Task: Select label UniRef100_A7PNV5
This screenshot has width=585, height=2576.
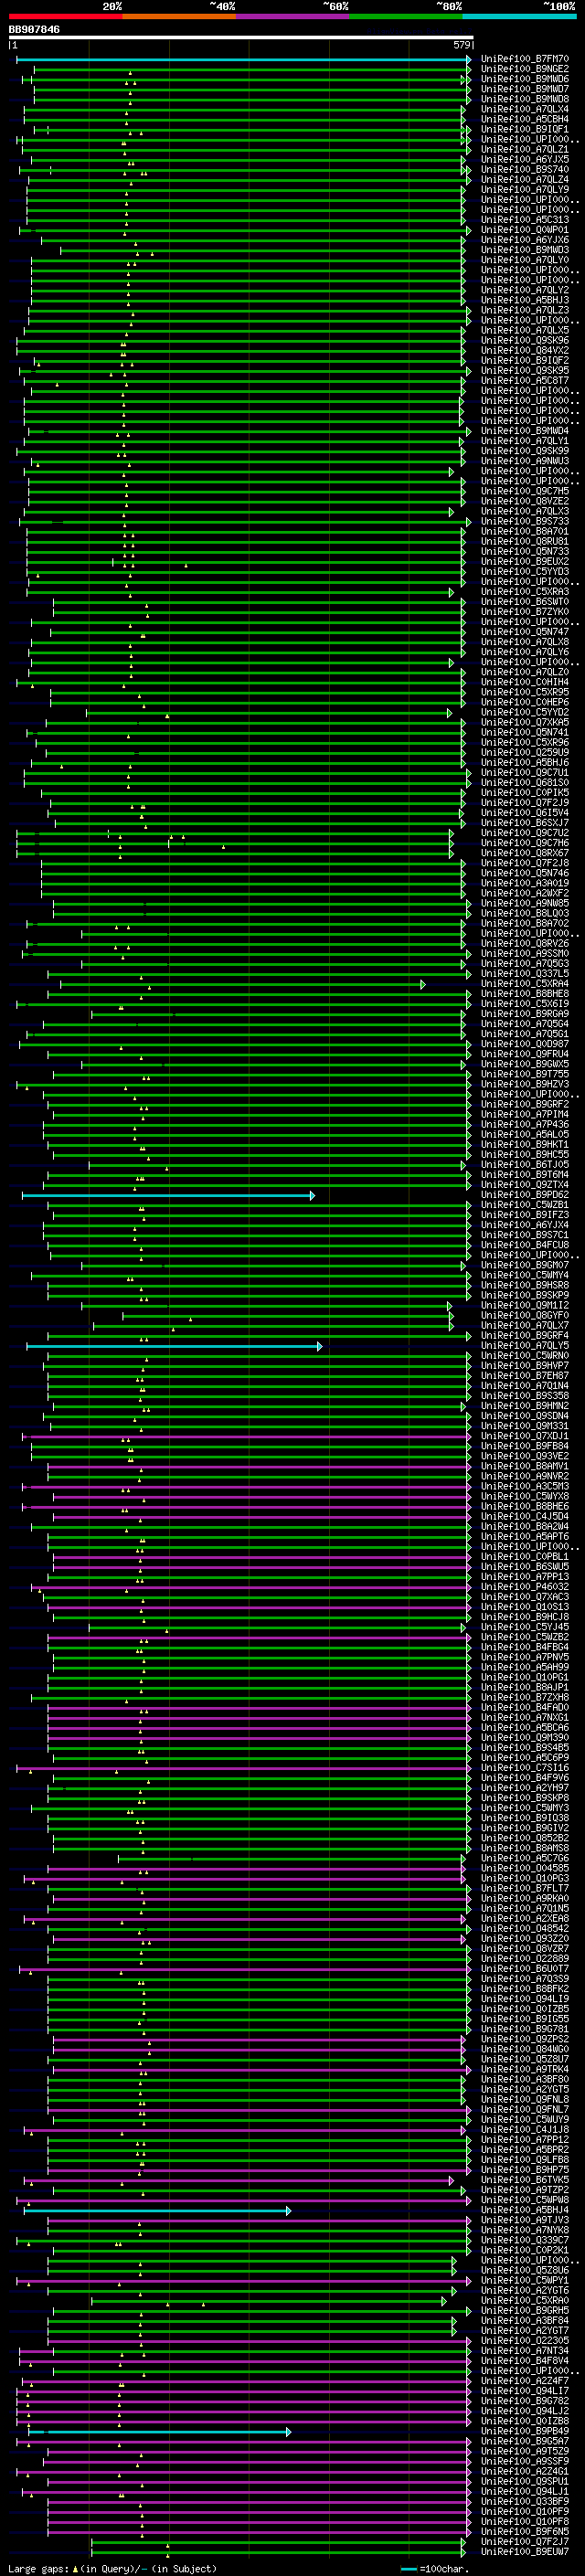Action: 525,1657
